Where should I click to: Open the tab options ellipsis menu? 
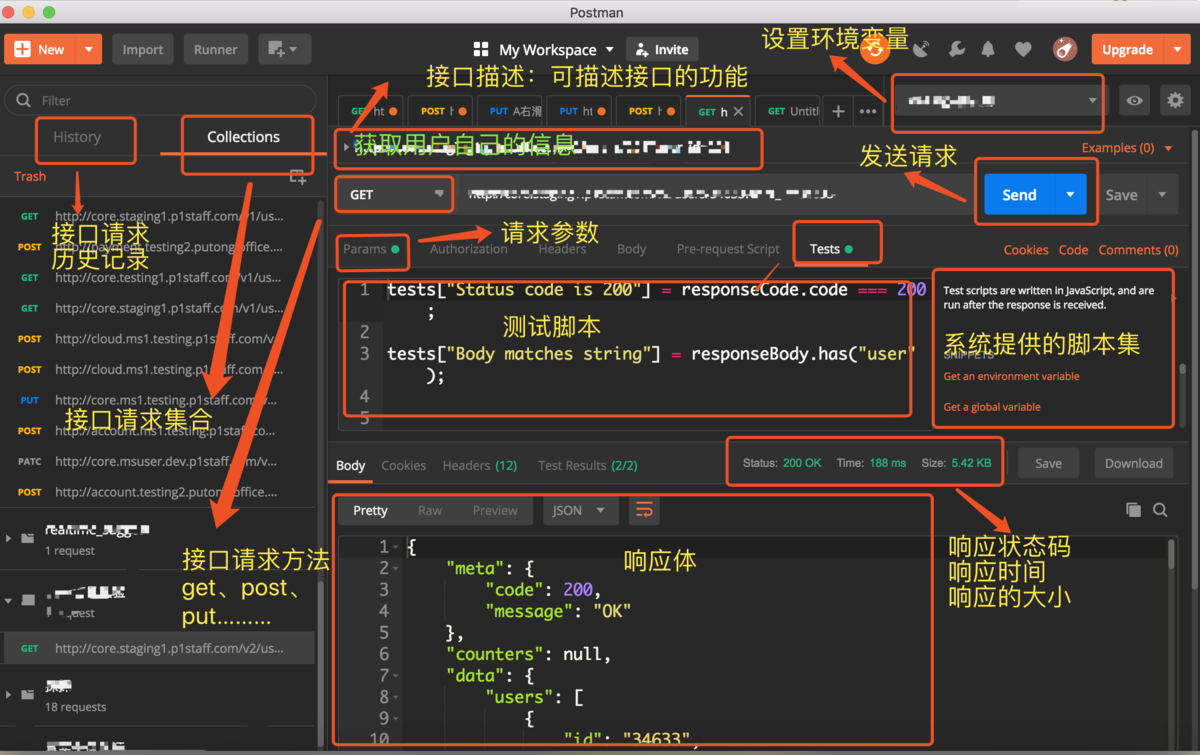(867, 111)
